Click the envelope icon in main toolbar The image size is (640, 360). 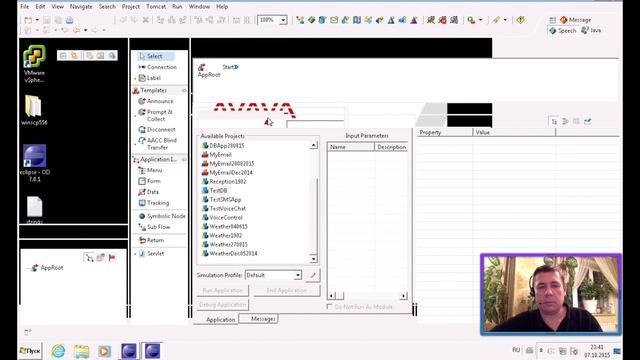(334, 20)
